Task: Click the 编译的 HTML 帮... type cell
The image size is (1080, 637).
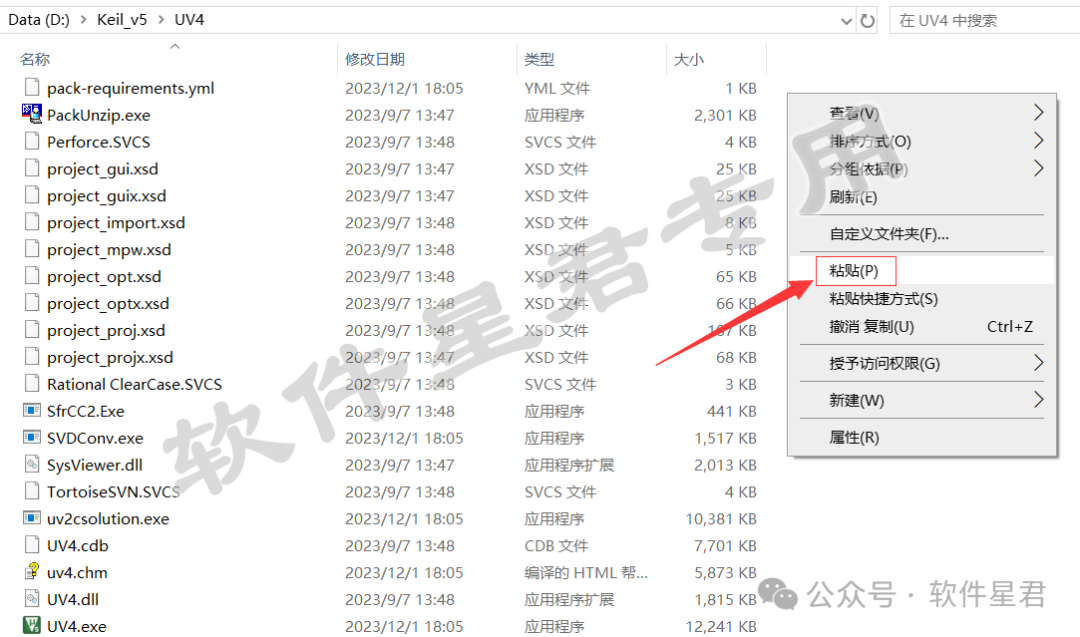Action: (585, 572)
